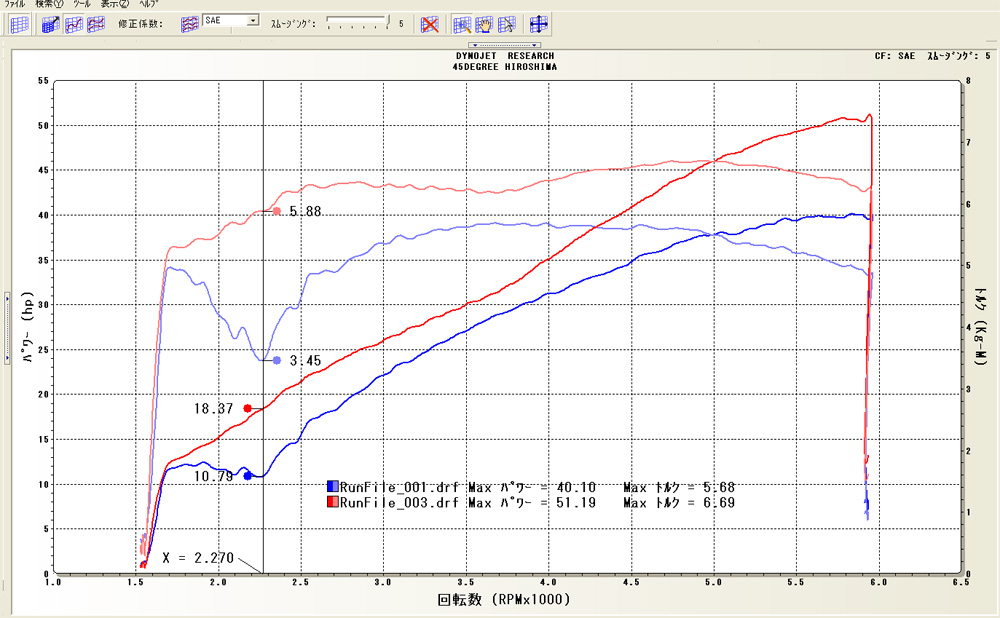The width and height of the screenshot is (1000, 618).
Task: Click the red 18.37 data point marker
Action: tap(247, 408)
